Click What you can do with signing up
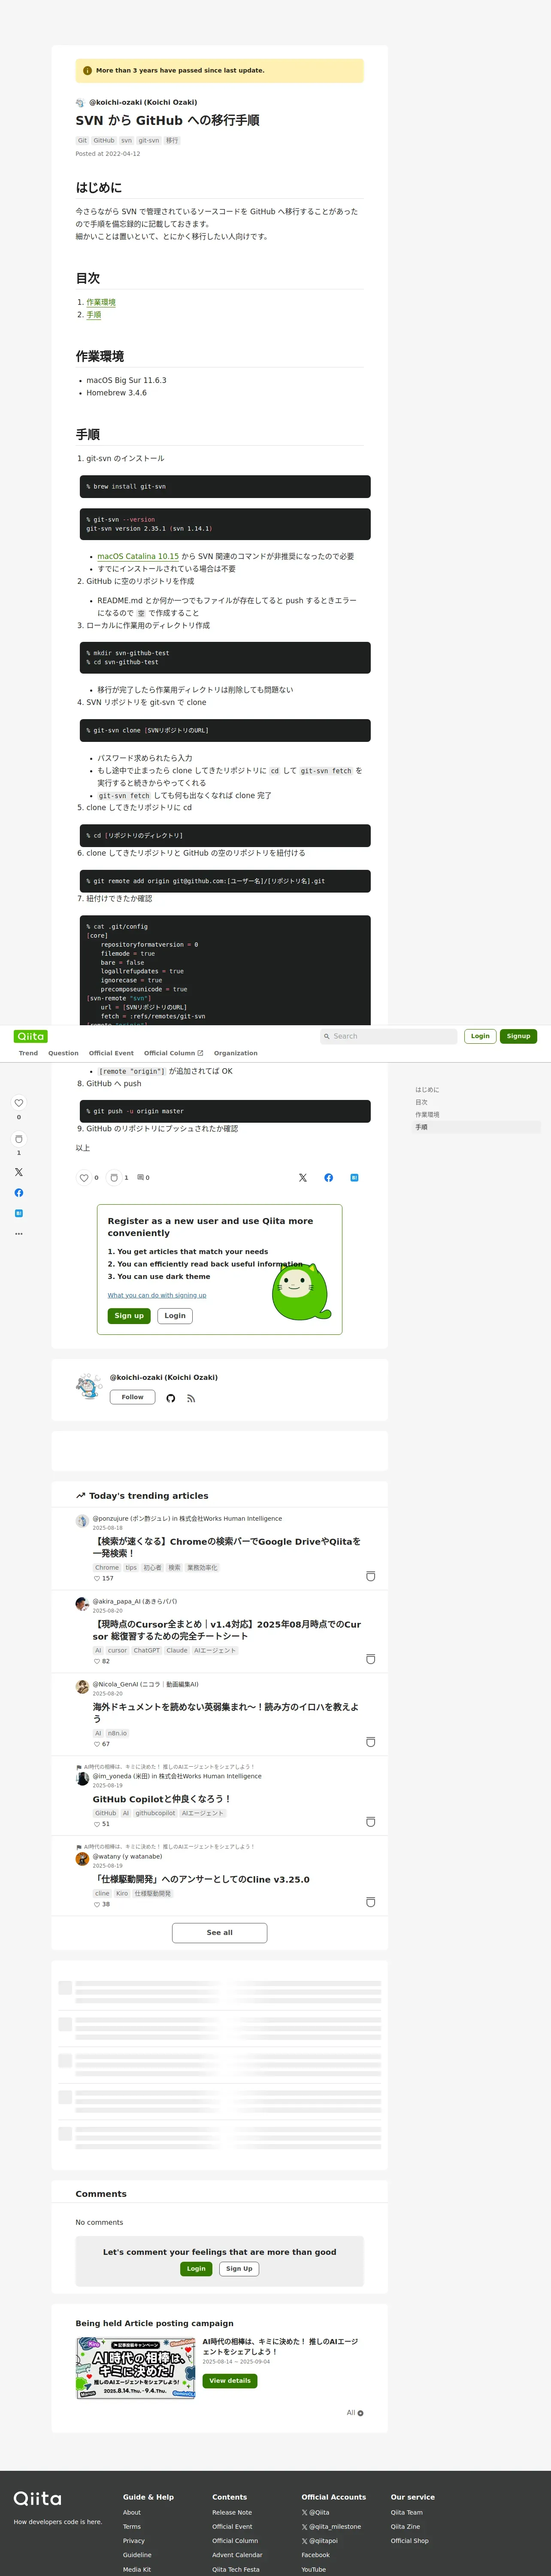The image size is (551, 2576). [x=157, y=1295]
